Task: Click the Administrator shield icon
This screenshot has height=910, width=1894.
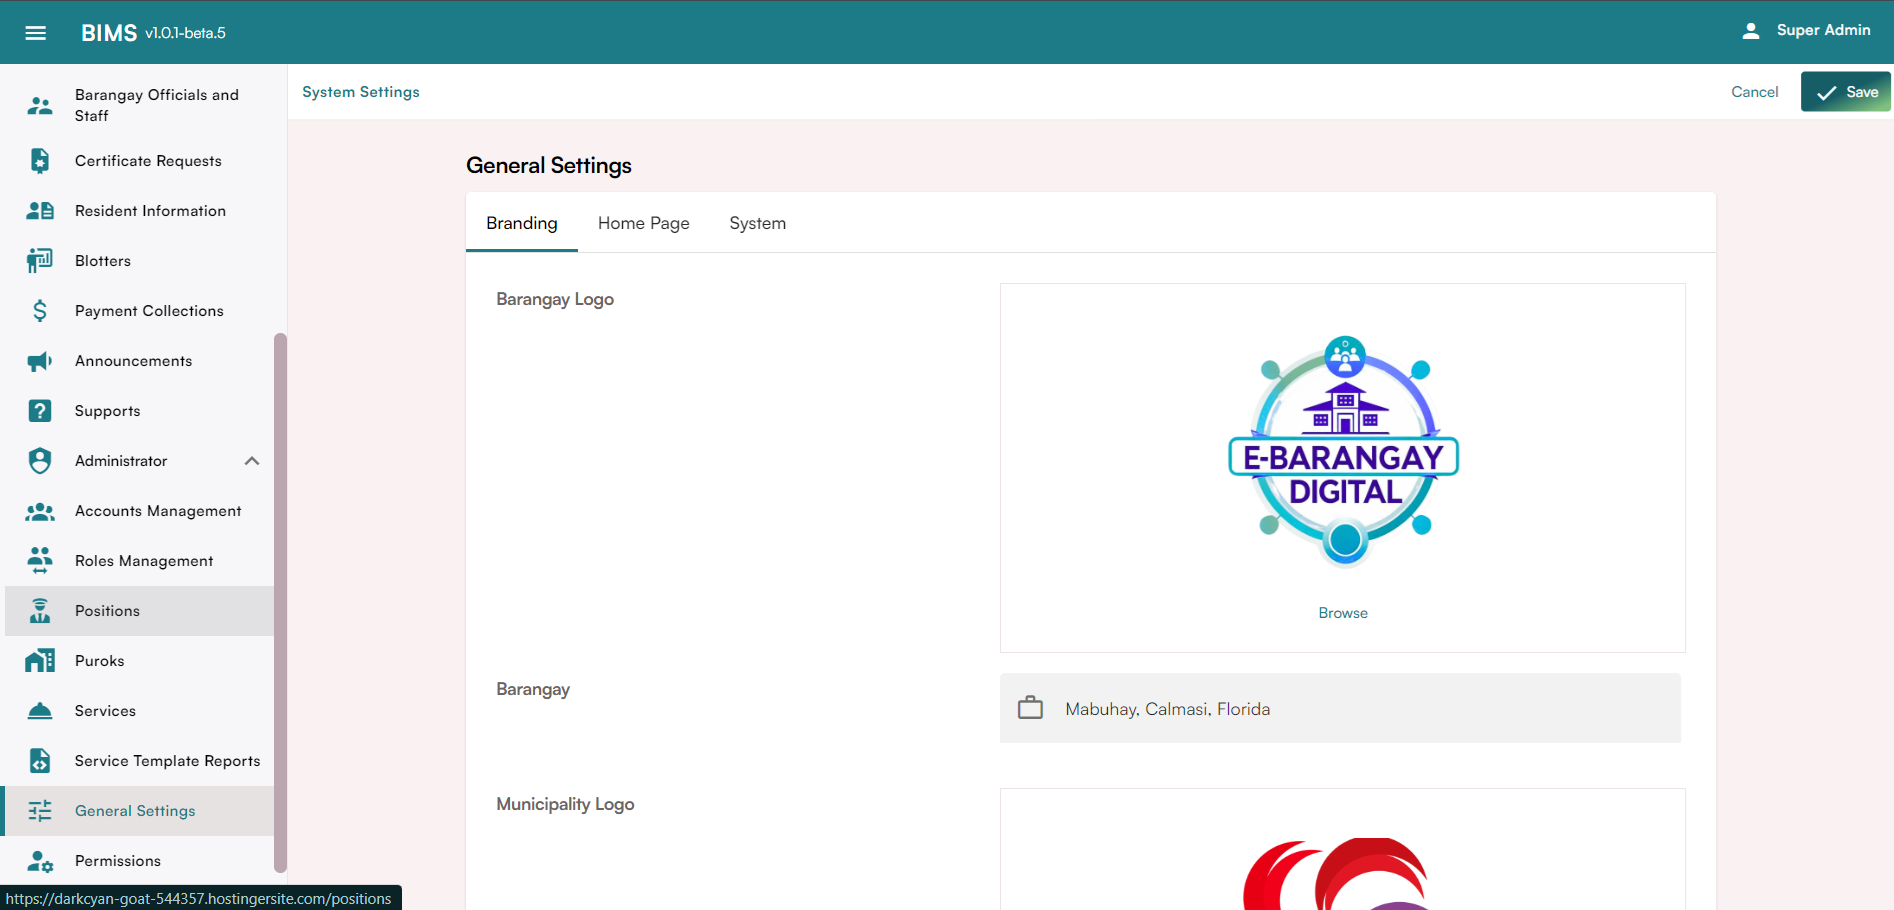Action: (40, 461)
